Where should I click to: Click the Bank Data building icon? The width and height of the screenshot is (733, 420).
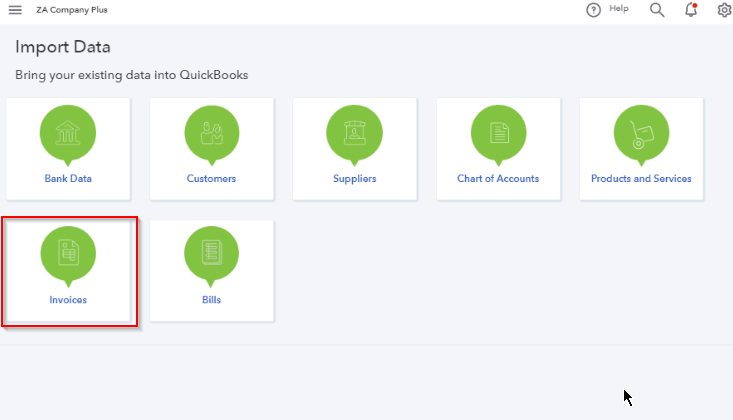(x=68, y=134)
